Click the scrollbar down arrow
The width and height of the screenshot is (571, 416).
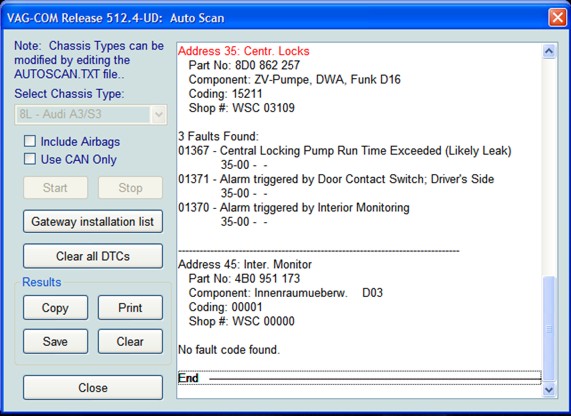click(549, 390)
